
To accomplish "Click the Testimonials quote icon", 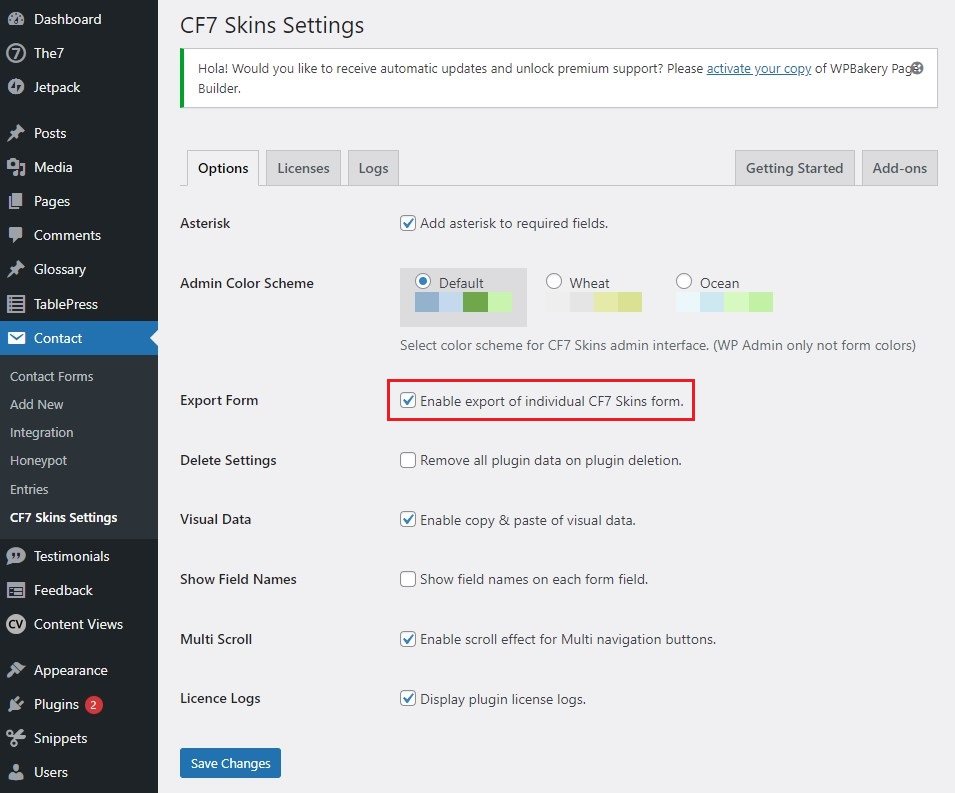I will coord(15,556).
